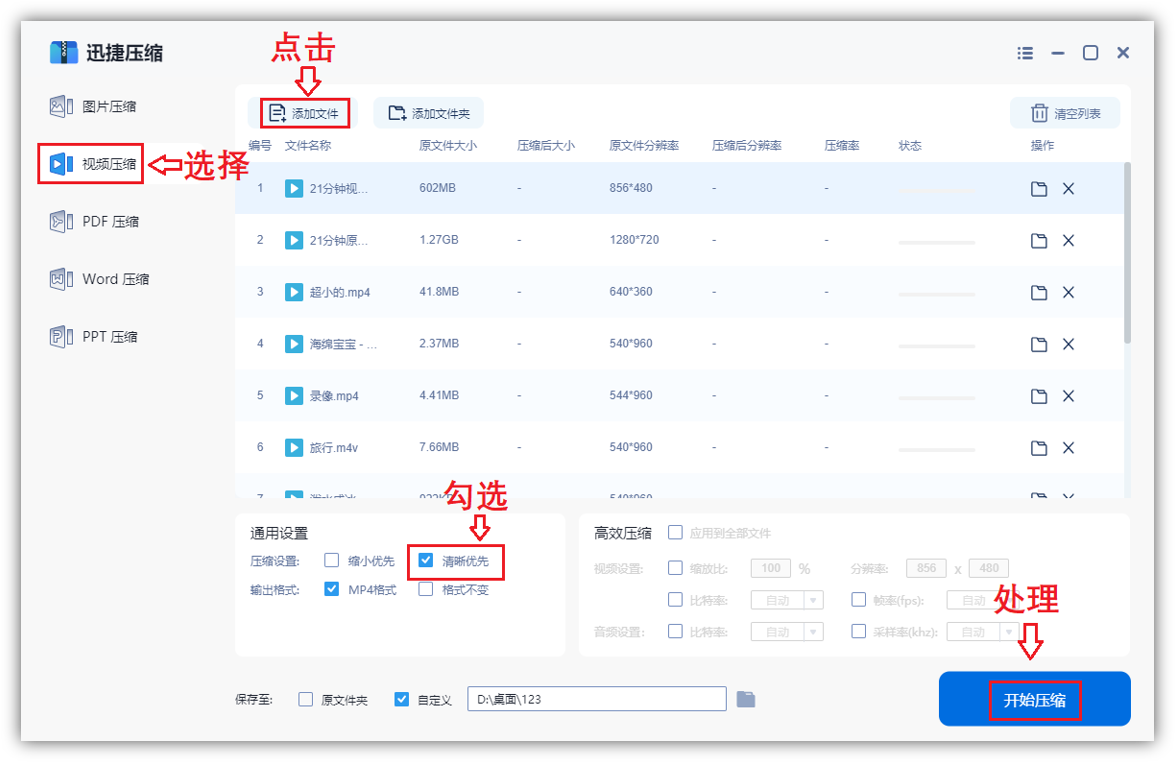Click the save path input field
The image size is (1175, 762).
tap(596, 699)
